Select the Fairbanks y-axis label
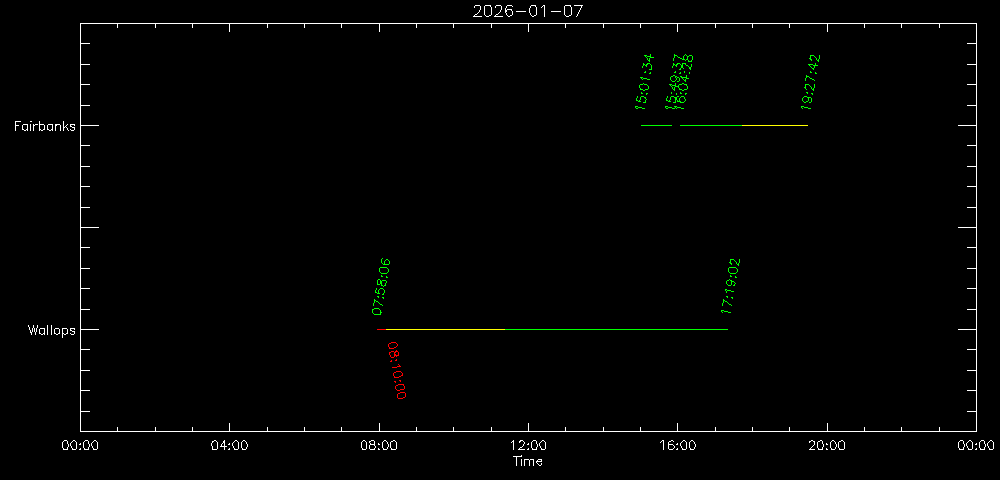This screenshot has width=1000, height=480. click(x=44, y=126)
